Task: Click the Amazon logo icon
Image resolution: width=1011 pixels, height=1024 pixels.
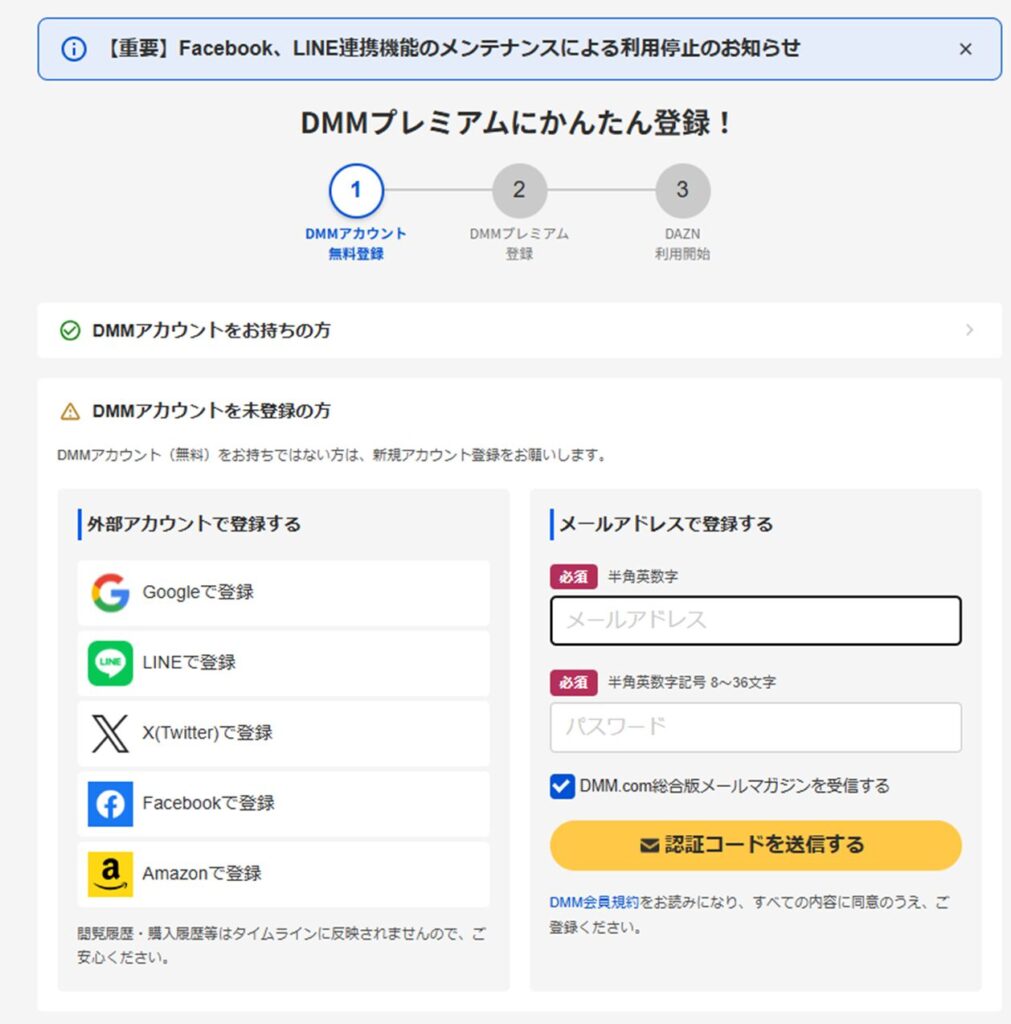Action: pos(110,874)
